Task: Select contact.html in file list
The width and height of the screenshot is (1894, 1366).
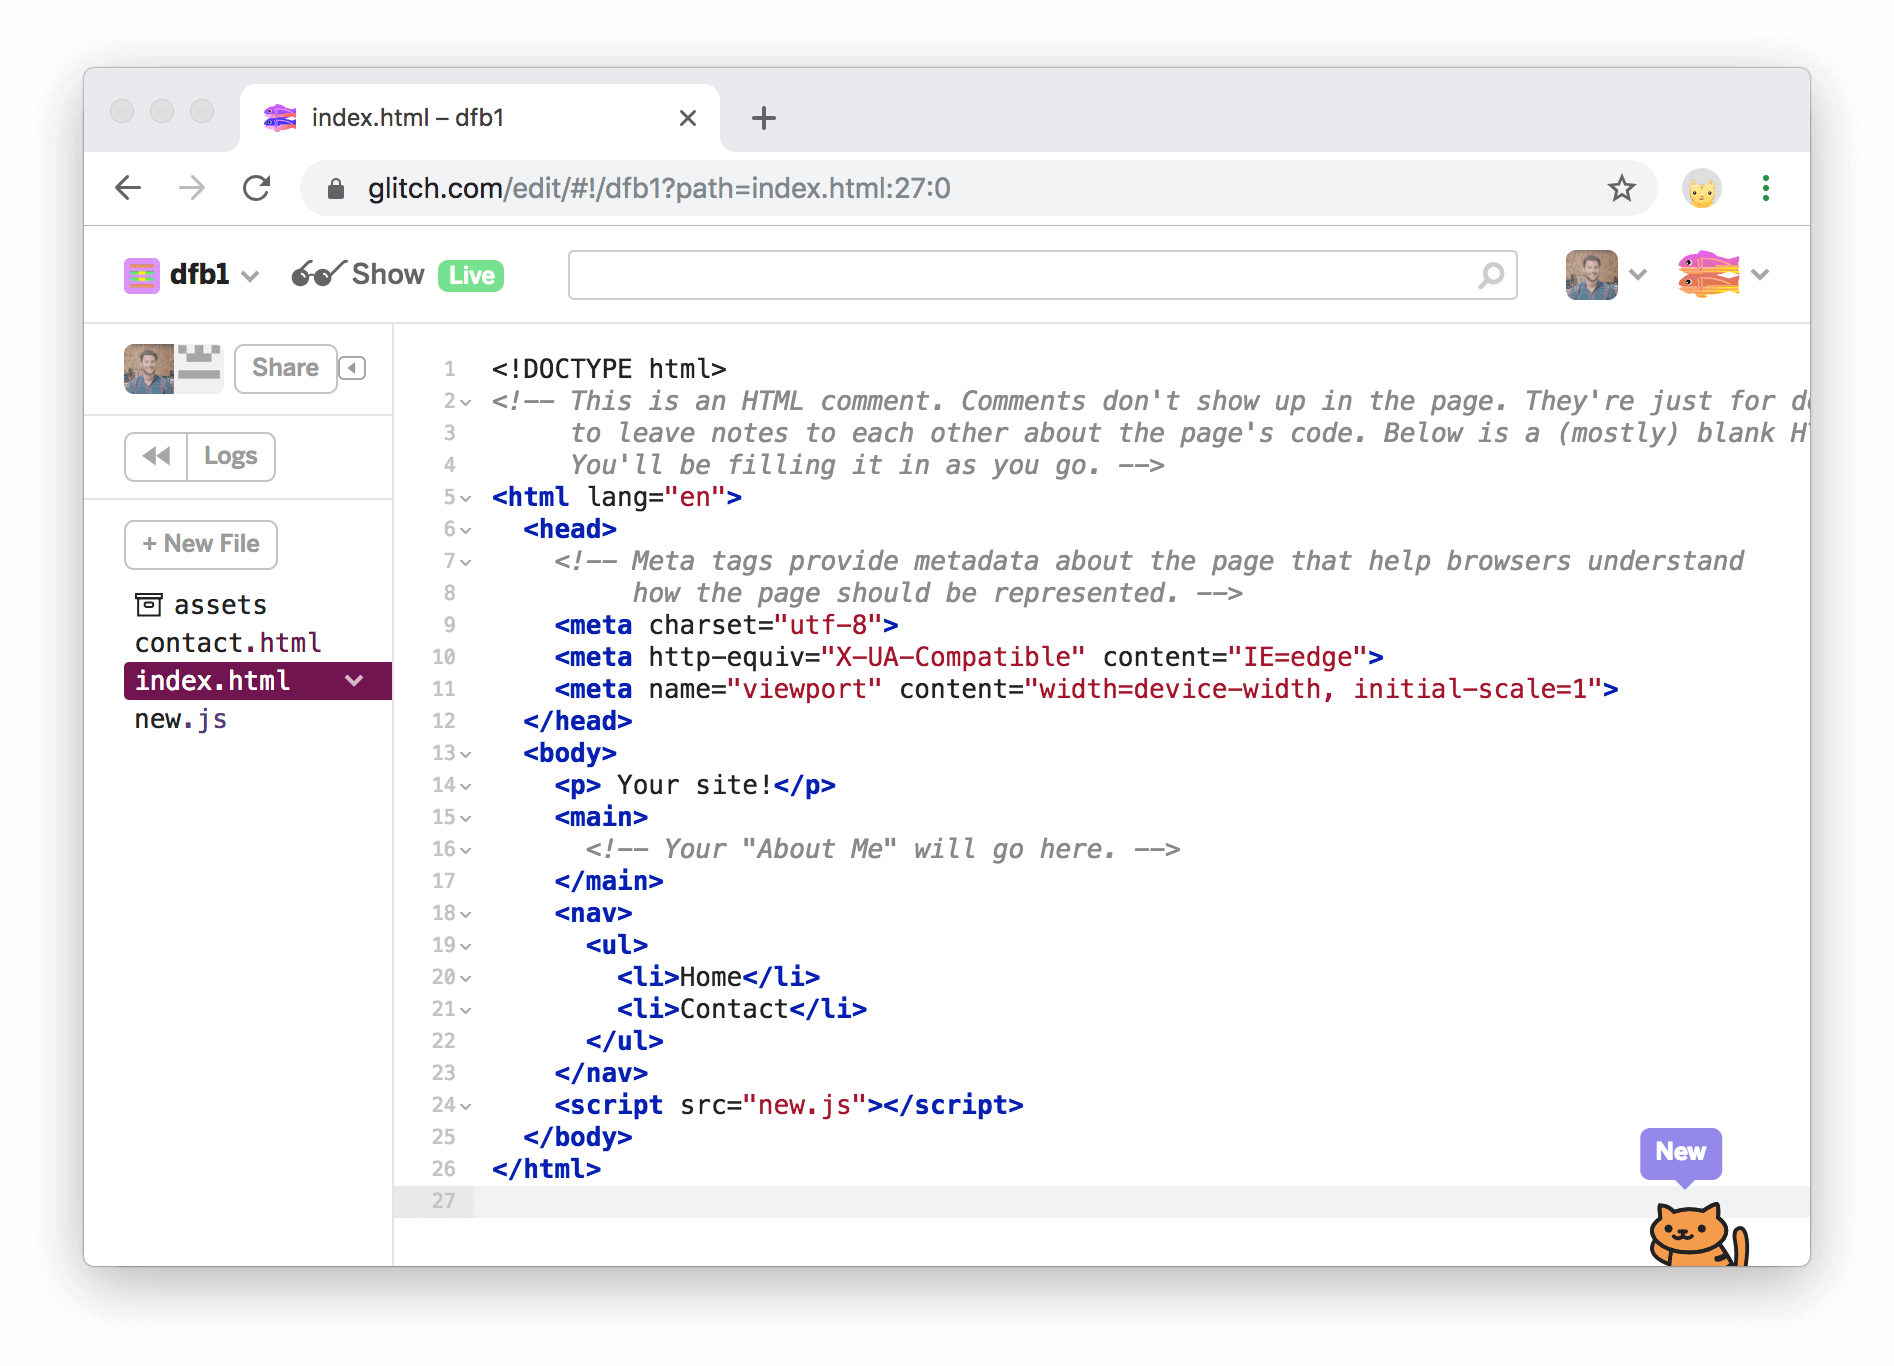Action: [x=228, y=643]
